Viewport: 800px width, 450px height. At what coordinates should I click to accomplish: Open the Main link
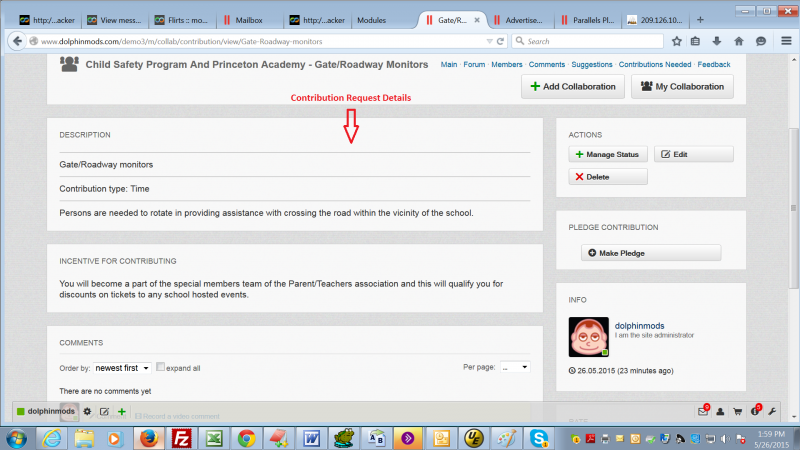point(448,64)
